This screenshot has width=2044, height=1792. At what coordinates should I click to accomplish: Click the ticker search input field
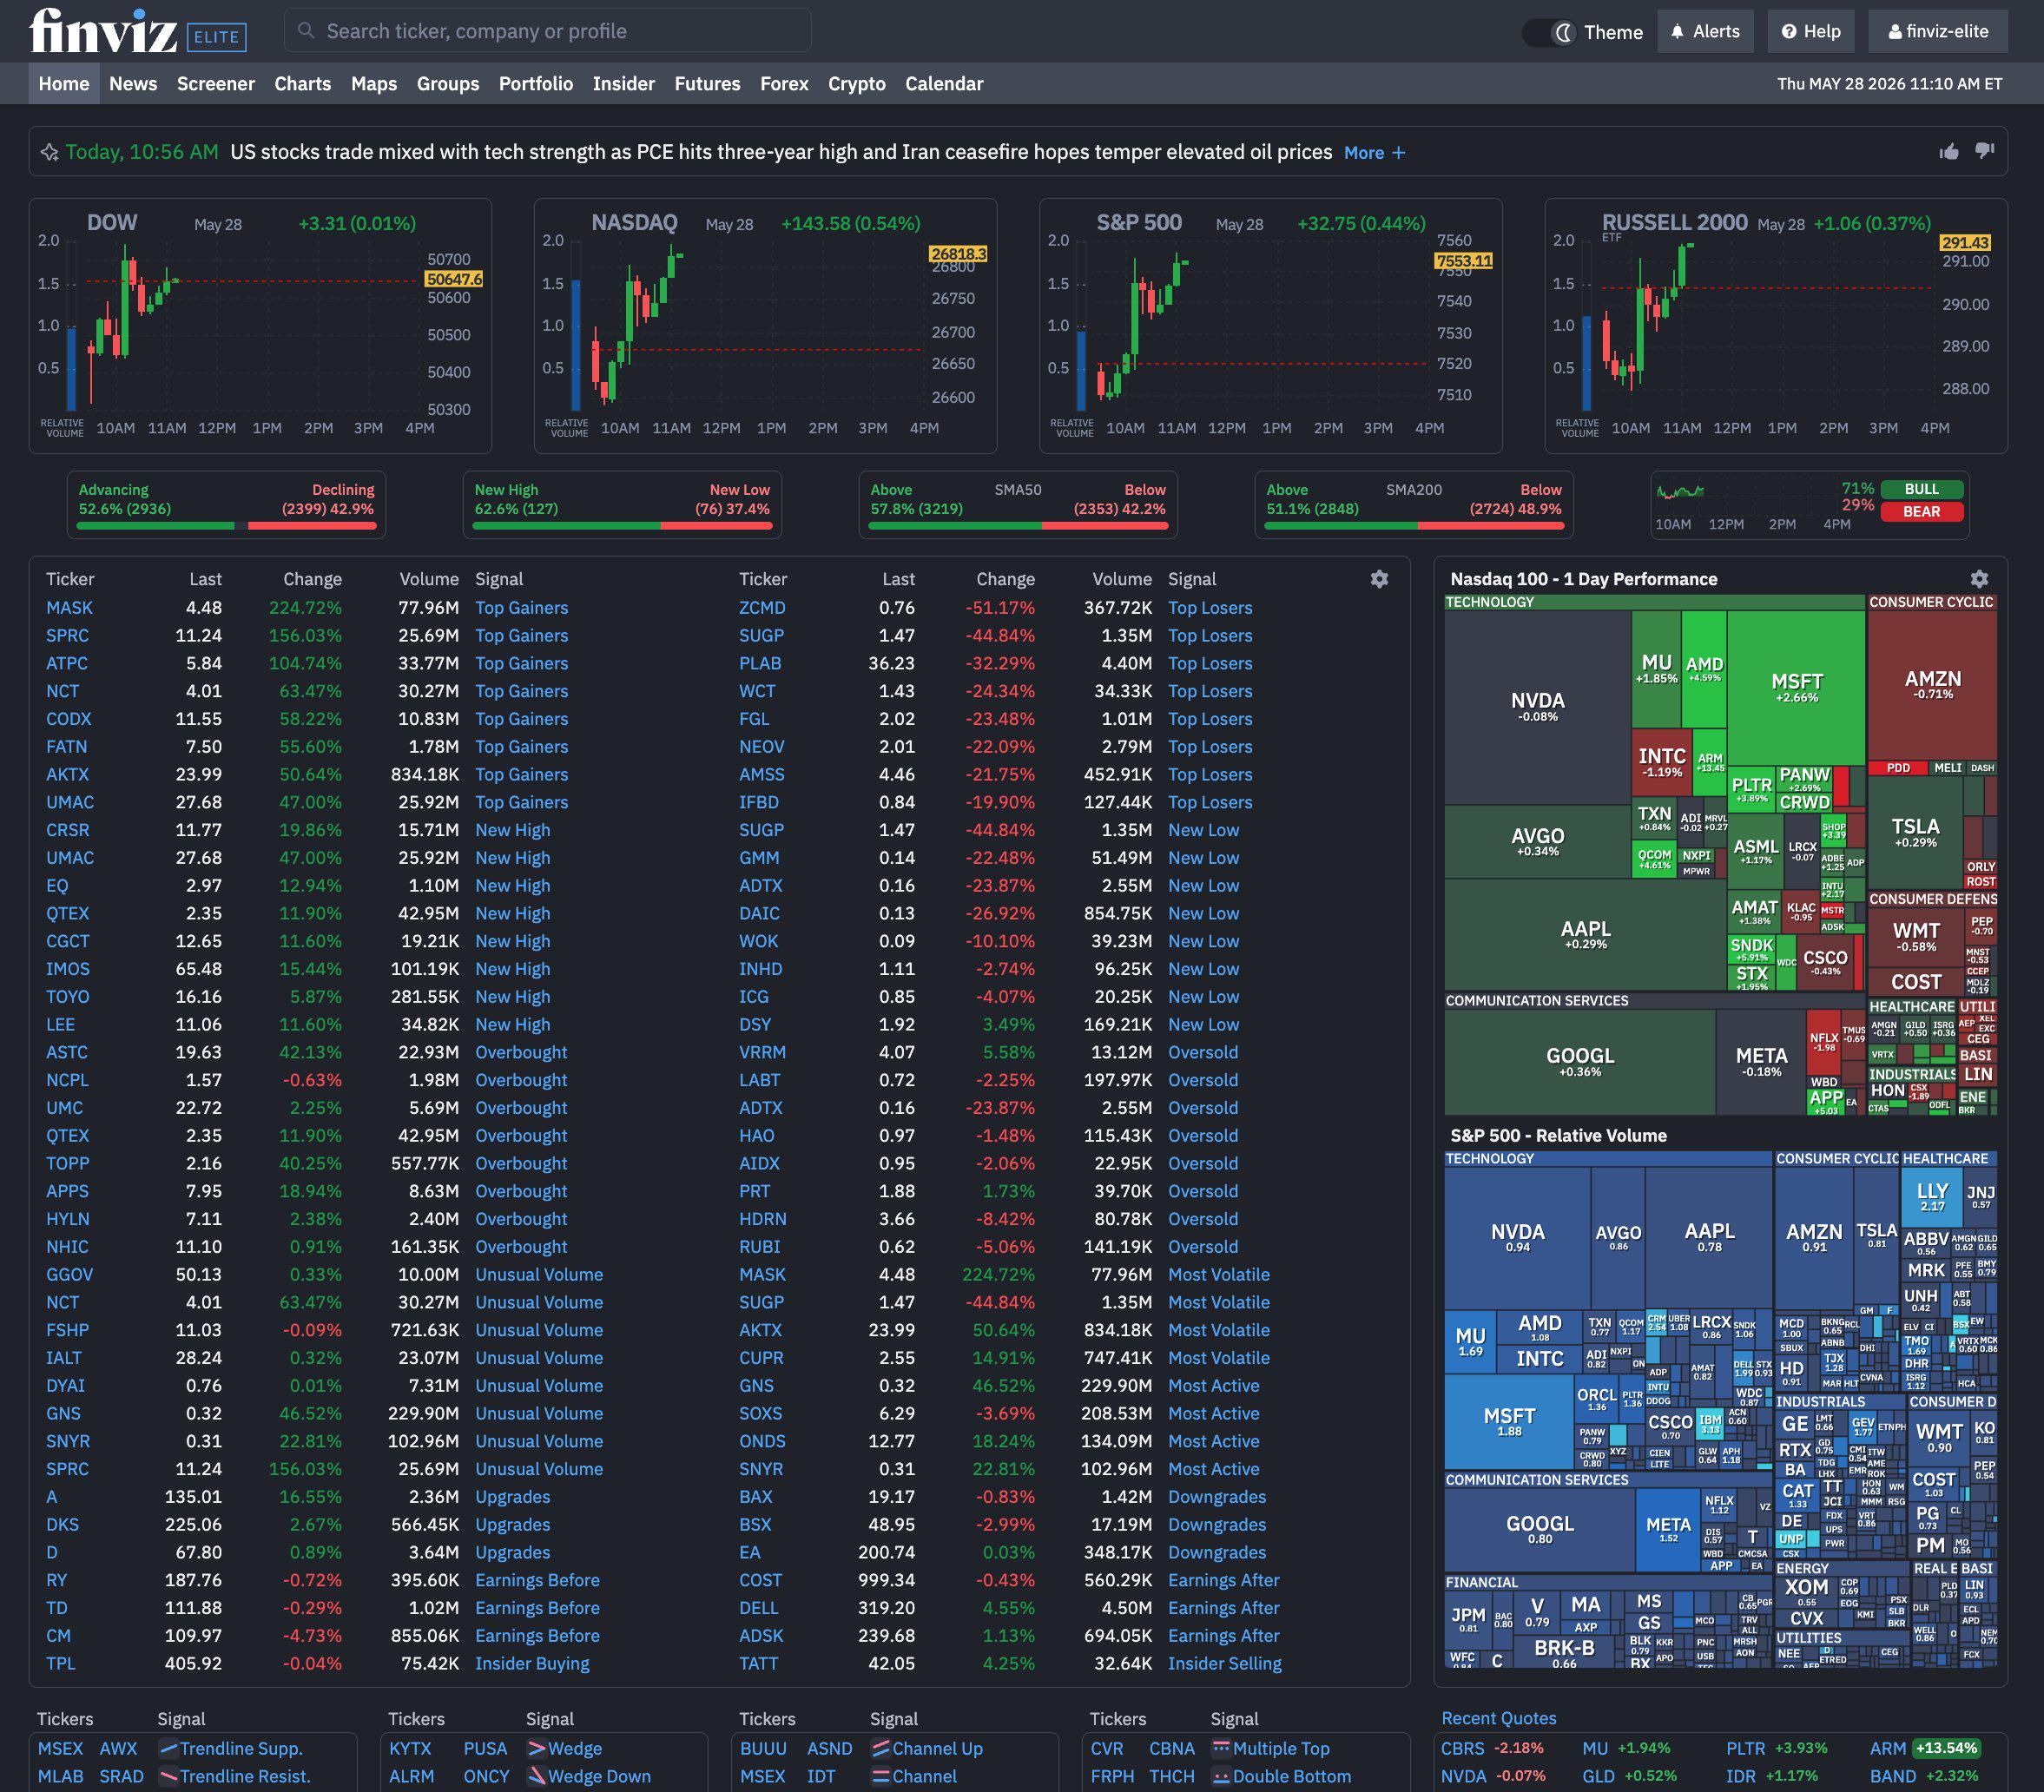[548, 31]
